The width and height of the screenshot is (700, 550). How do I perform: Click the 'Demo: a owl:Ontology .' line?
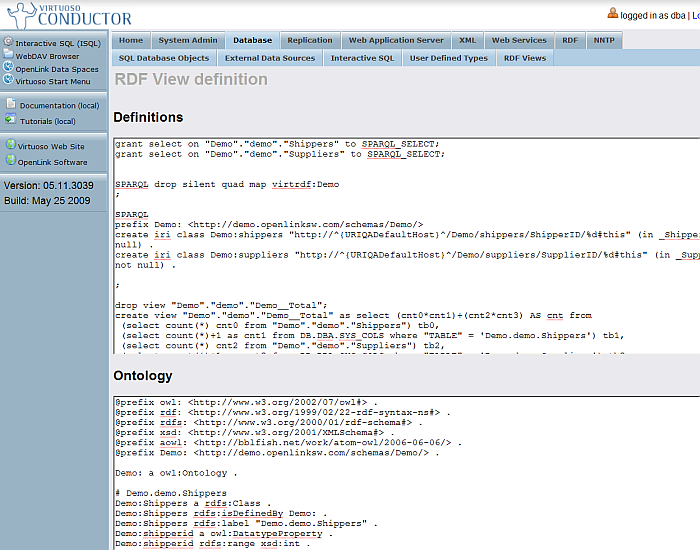(176, 473)
